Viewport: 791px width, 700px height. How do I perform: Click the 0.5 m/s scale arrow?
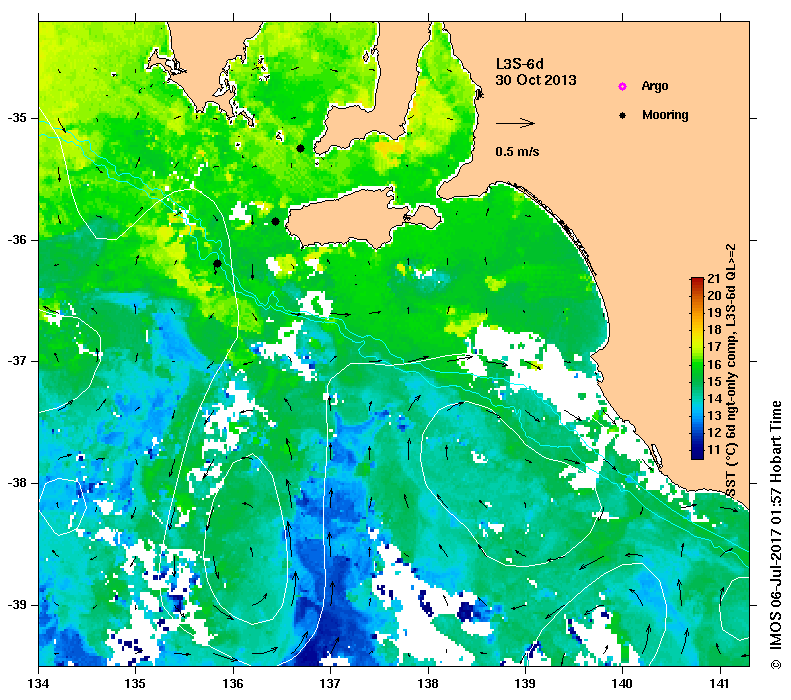coord(515,123)
